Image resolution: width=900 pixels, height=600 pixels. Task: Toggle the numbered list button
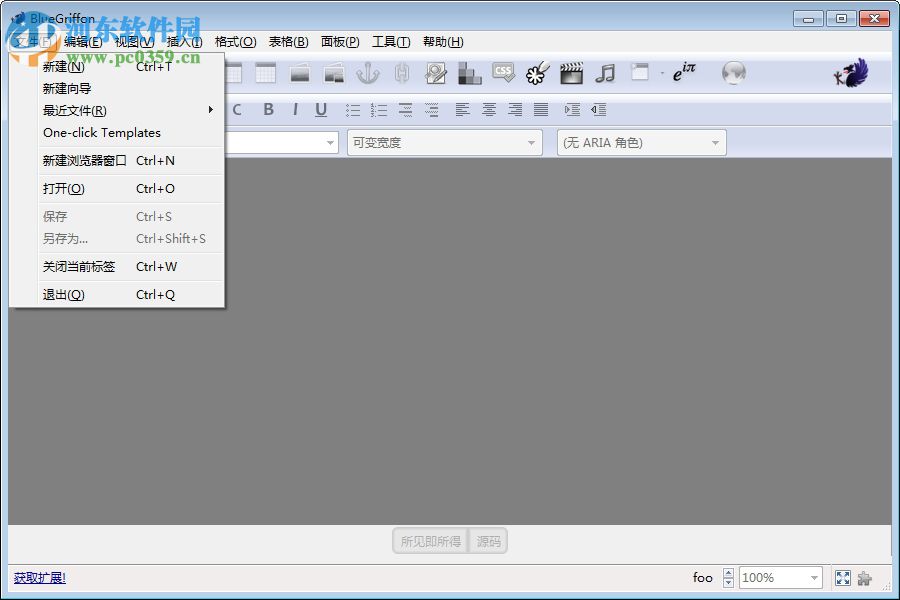click(x=379, y=110)
